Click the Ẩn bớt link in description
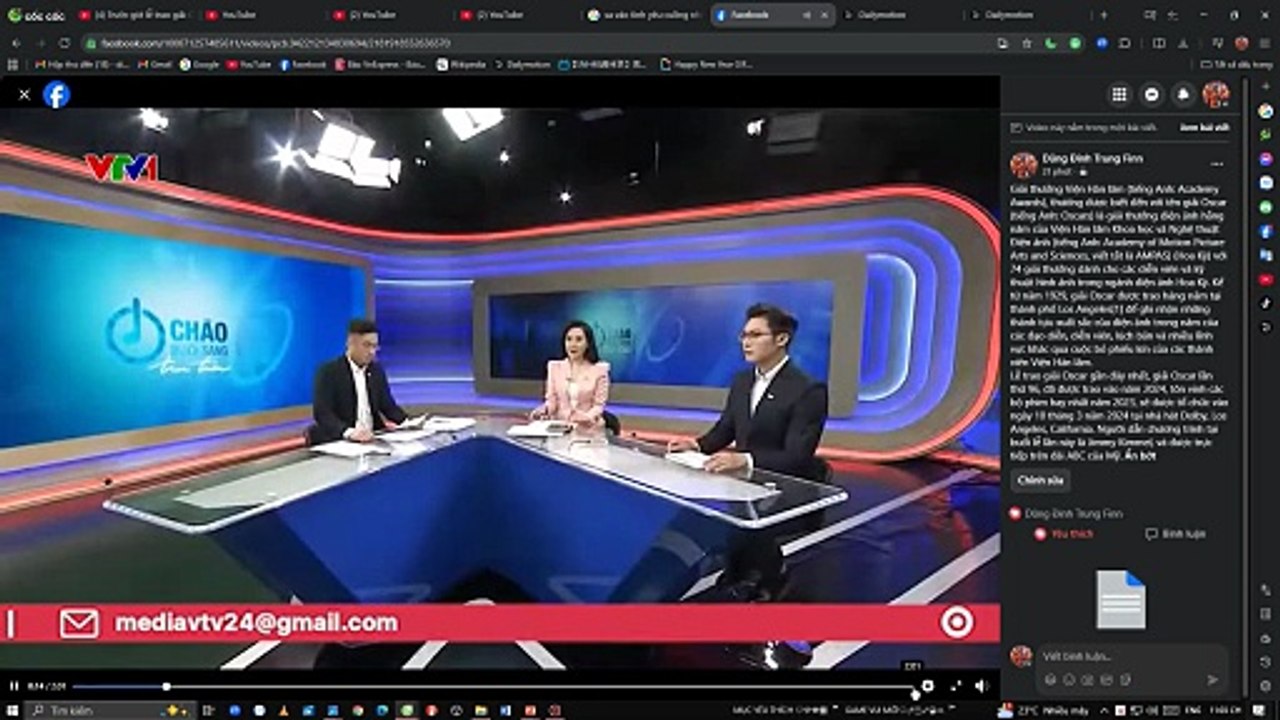The width and height of the screenshot is (1280, 720). [x=1139, y=455]
